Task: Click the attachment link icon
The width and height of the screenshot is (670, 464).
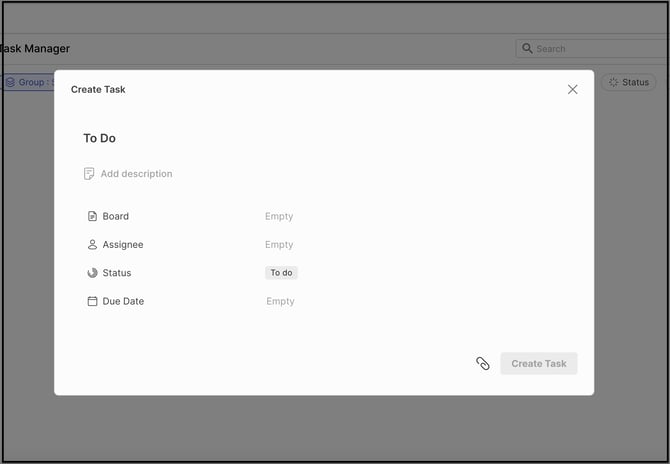Action: point(483,364)
